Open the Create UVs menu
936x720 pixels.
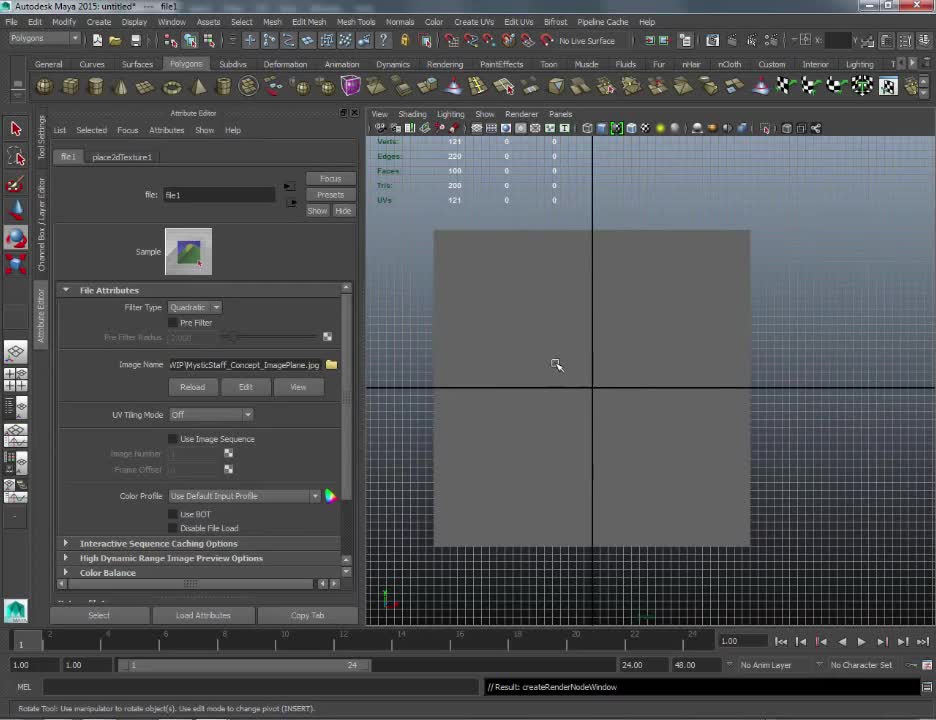[x=473, y=22]
